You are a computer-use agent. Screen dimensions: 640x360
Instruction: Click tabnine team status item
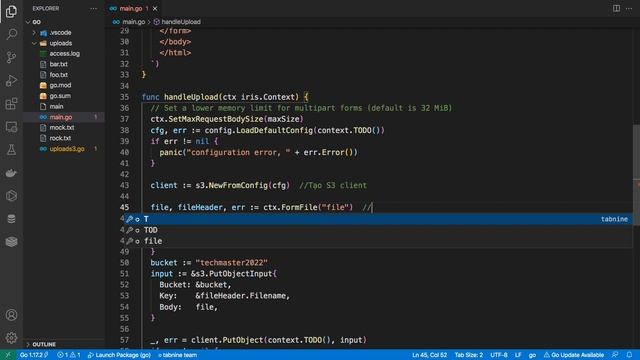(177, 355)
